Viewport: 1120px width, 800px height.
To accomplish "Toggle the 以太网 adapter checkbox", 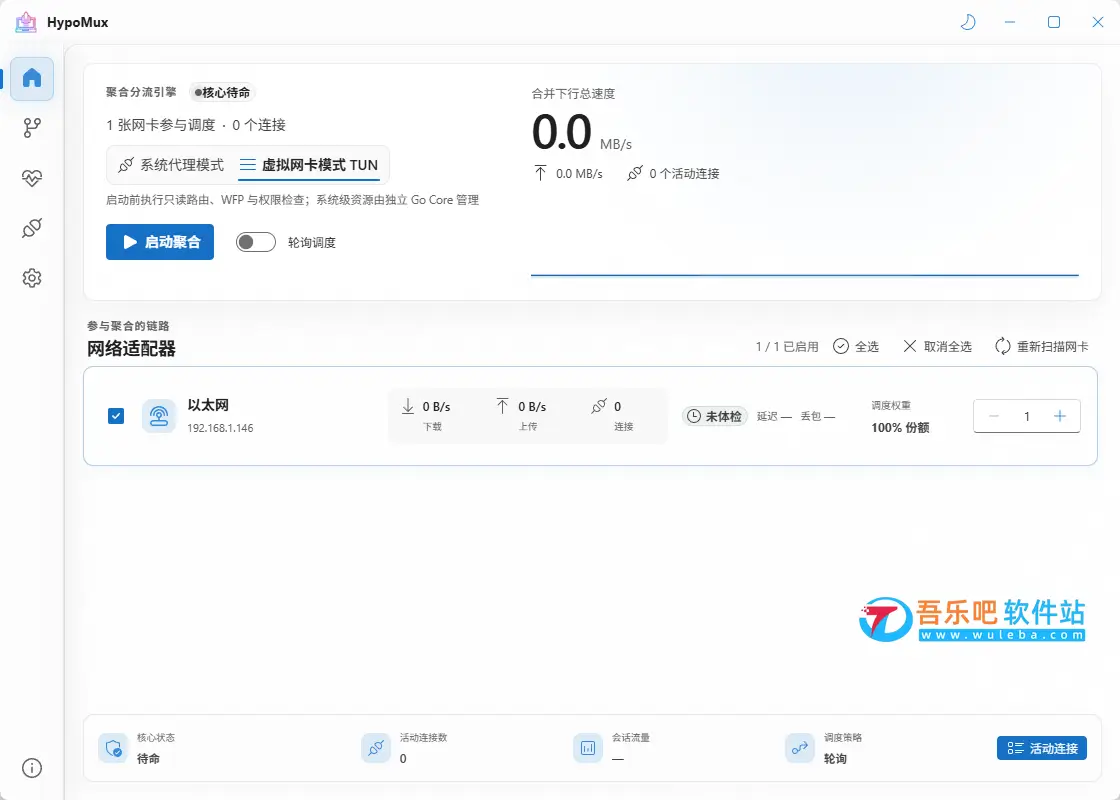I will 116,416.
